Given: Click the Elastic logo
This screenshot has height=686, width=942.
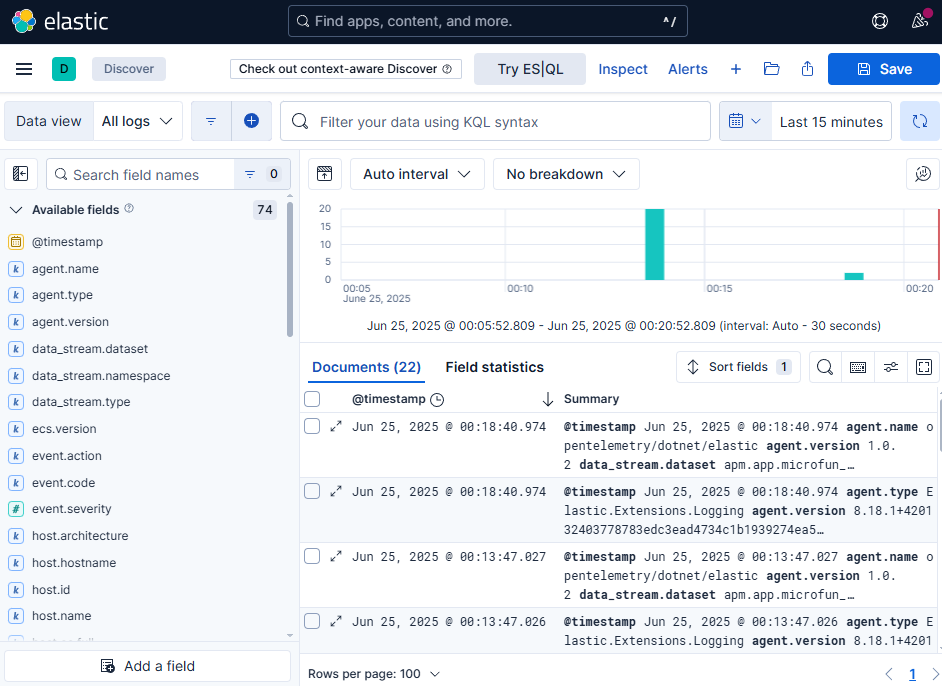Looking at the screenshot, I should [x=60, y=22].
